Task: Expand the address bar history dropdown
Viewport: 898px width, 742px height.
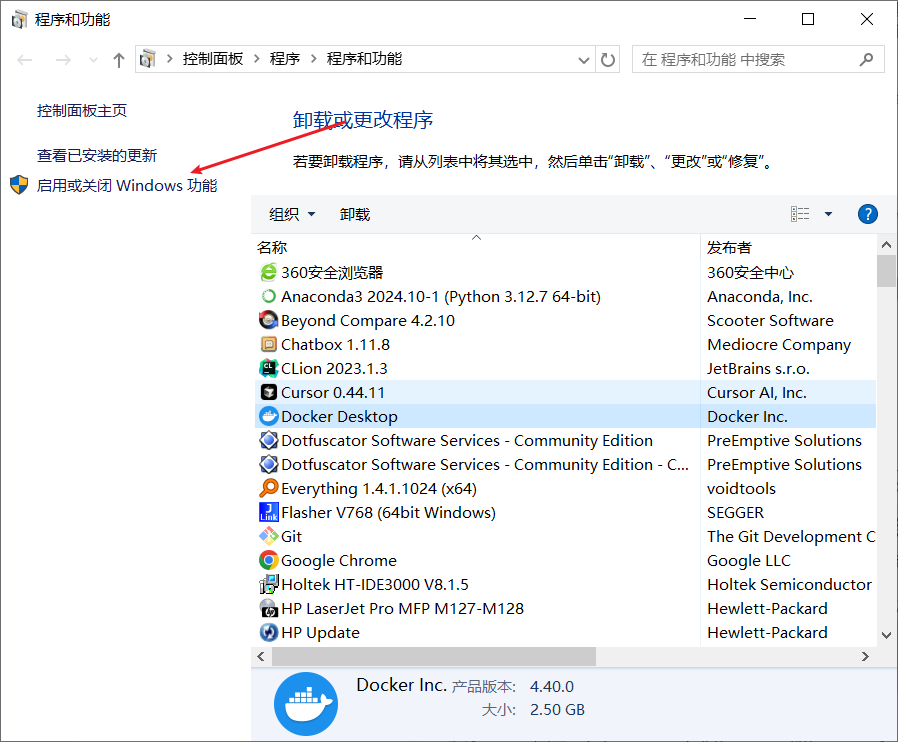Action: pyautogui.click(x=584, y=60)
